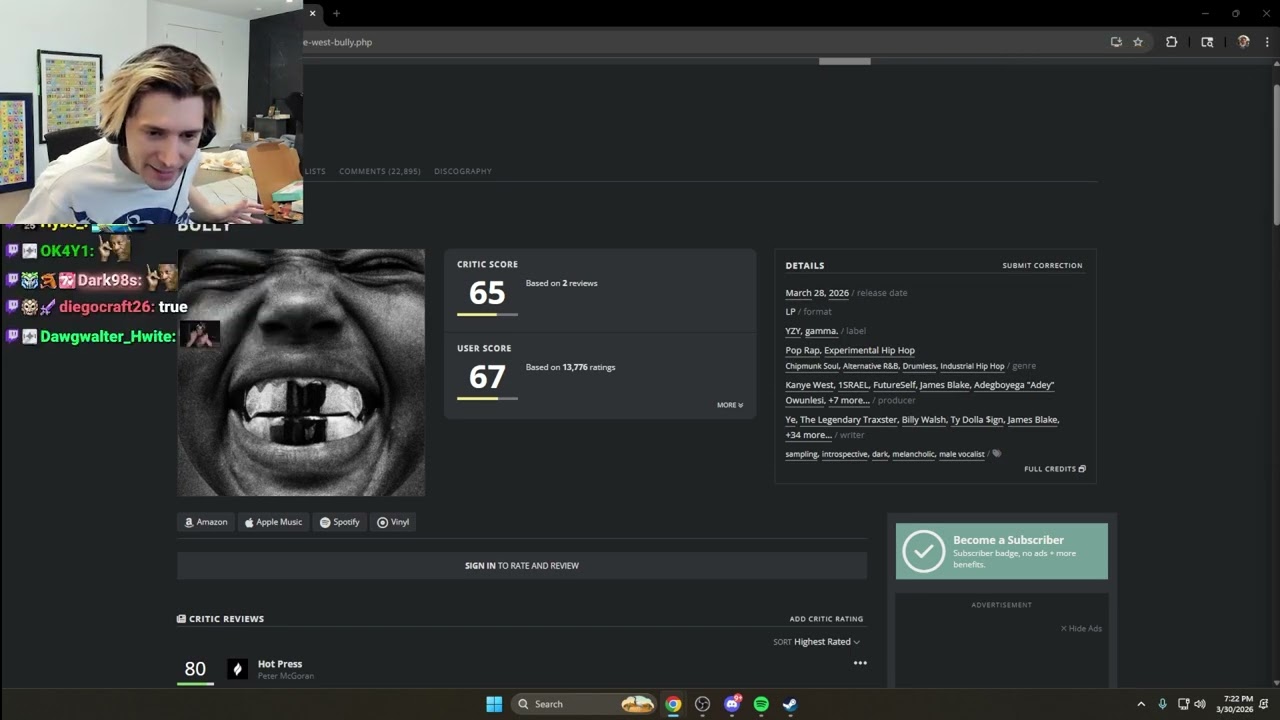Click Hide Ads
The image size is (1280, 720).
[1081, 628]
